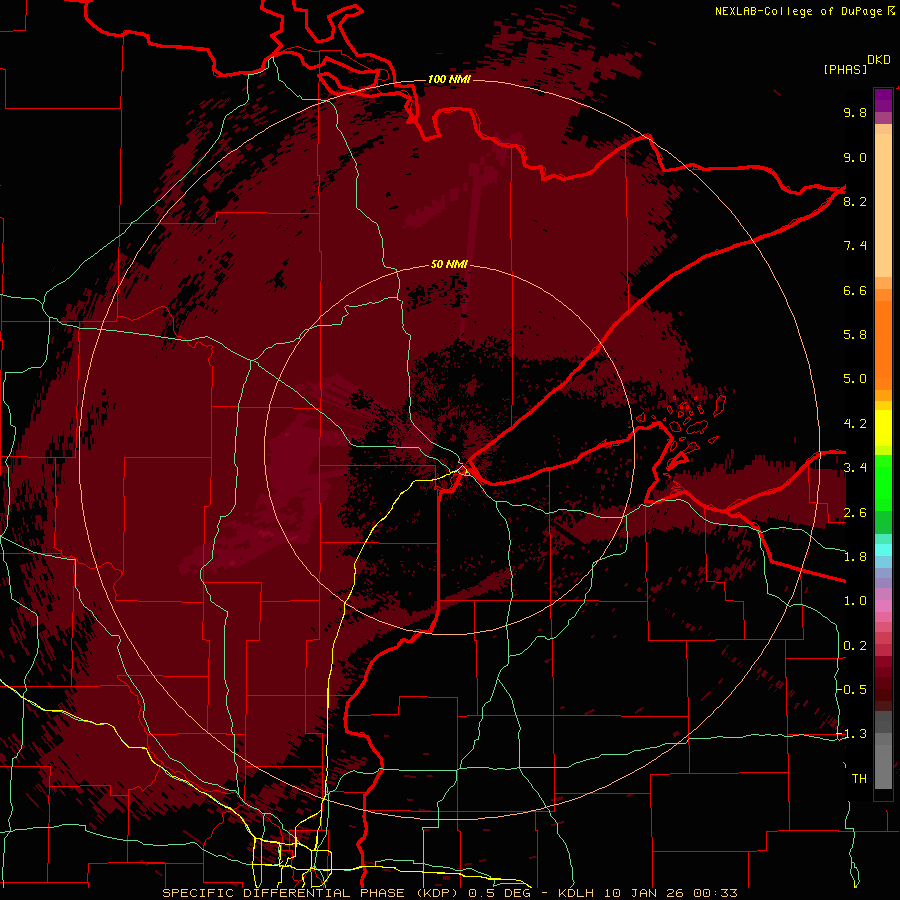Click the DKD label above the color scale

pyautogui.click(x=879, y=60)
